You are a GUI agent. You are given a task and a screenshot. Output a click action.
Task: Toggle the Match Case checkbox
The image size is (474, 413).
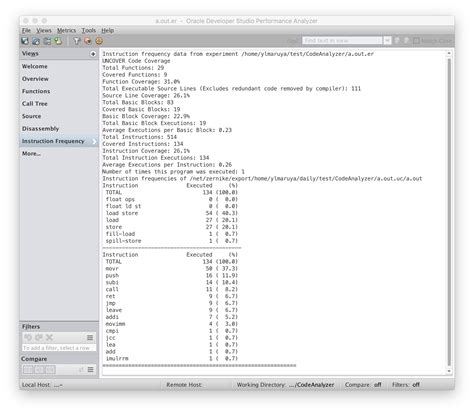click(x=416, y=41)
